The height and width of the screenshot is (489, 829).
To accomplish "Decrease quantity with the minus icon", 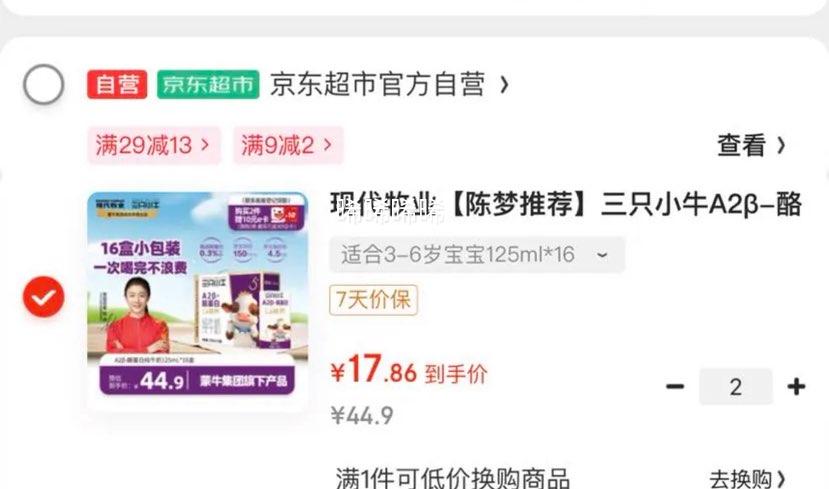I will point(675,386).
